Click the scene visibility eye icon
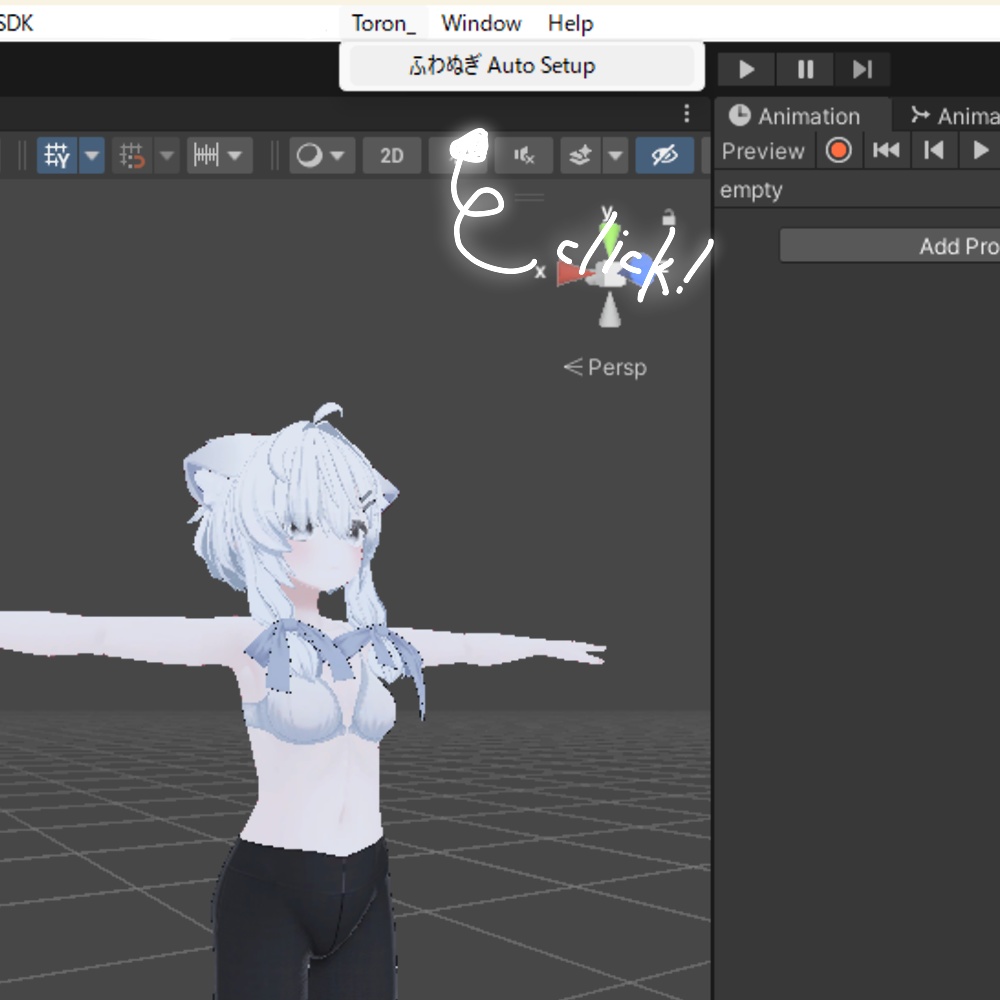The height and width of the screenshot is (1000, 1000). click(665, 155)
